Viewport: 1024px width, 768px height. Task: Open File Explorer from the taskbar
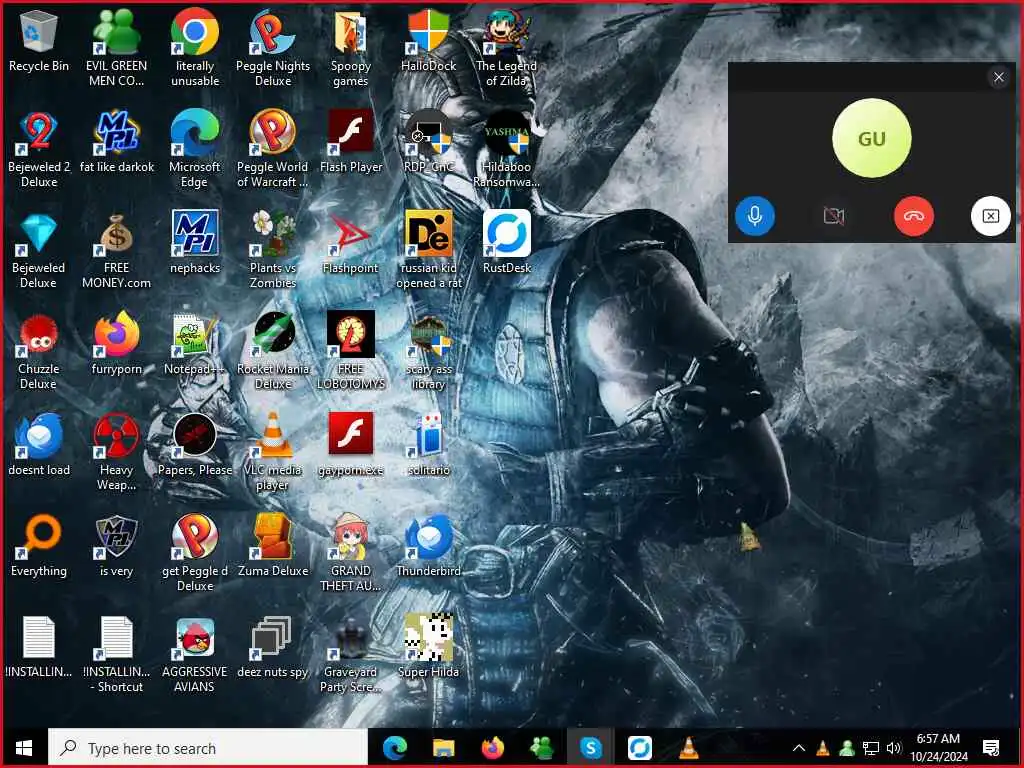pyautogui.click(x=443, y=748)
